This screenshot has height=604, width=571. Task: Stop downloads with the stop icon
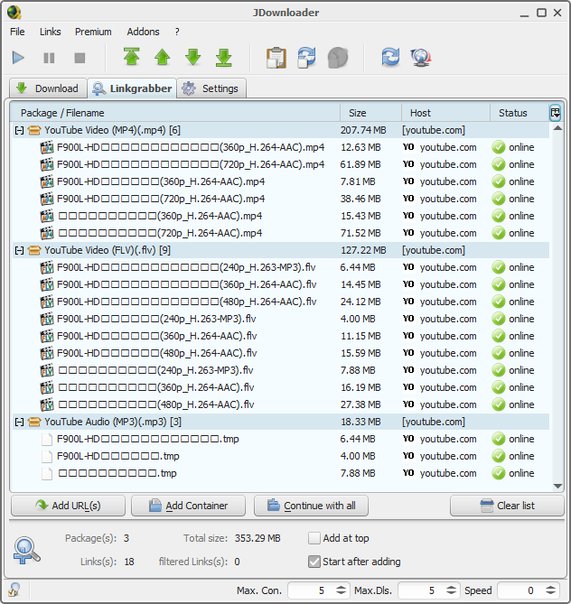coord(79,58)
